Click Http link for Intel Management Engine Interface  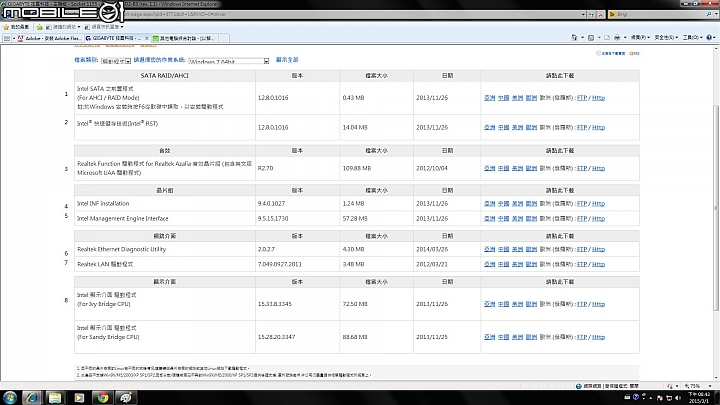[x=598, y=219]
